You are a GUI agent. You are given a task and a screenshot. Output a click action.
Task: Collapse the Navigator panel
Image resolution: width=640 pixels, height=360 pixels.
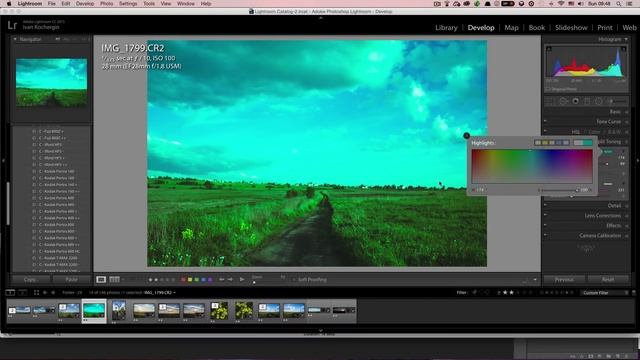(15, 39)
